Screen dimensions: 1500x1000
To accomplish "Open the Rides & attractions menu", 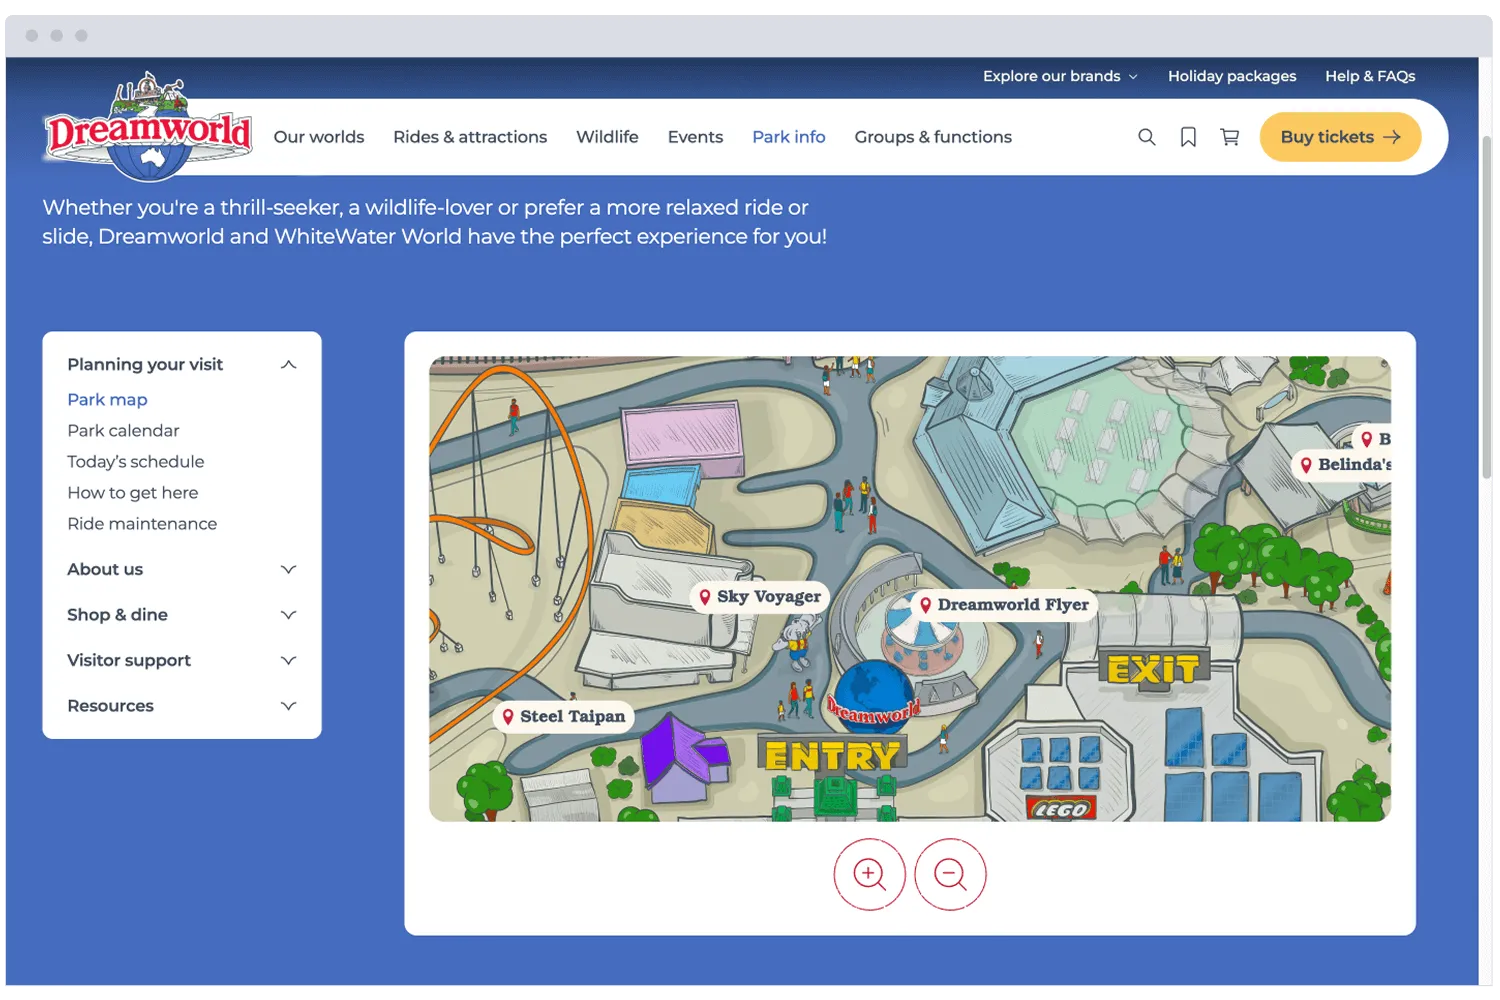I will [470, 137].
